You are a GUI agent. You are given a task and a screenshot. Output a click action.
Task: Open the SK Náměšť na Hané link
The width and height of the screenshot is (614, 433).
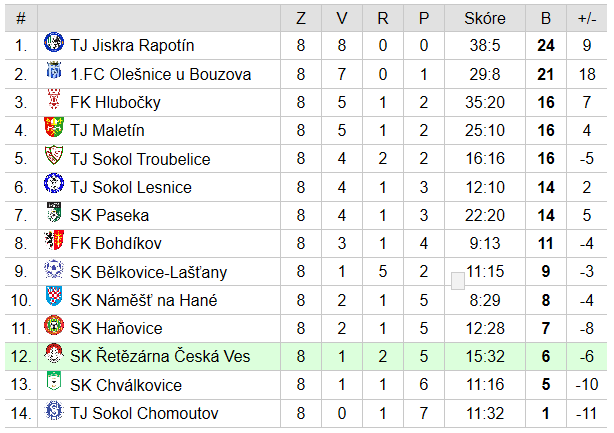(x=143, y=300)
